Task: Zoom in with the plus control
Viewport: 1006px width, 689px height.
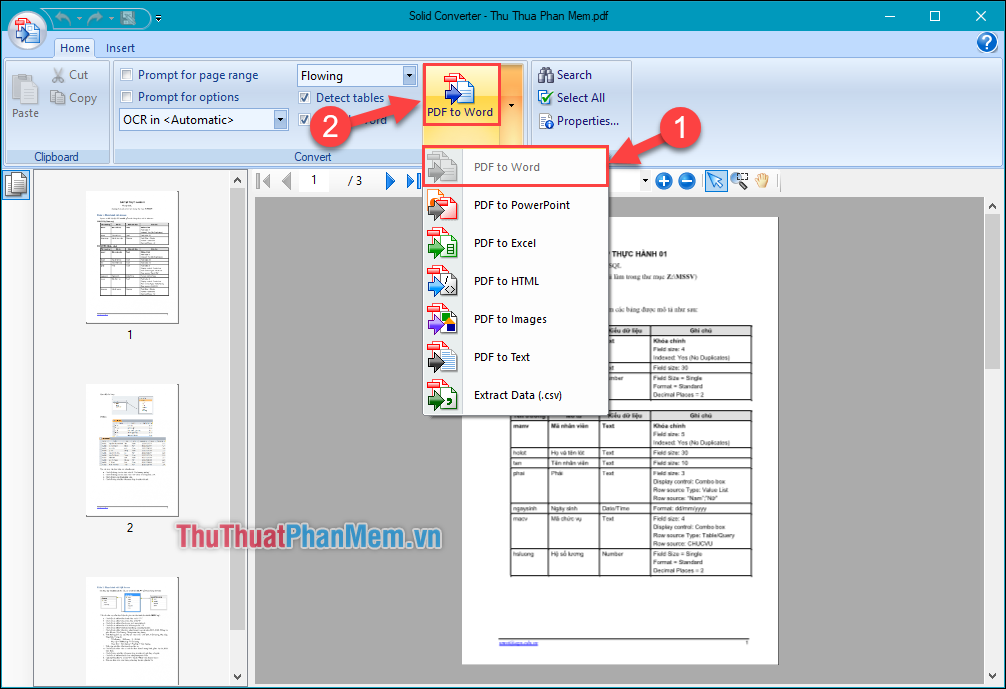Action: pyautogui.click(x=663, y=181)
